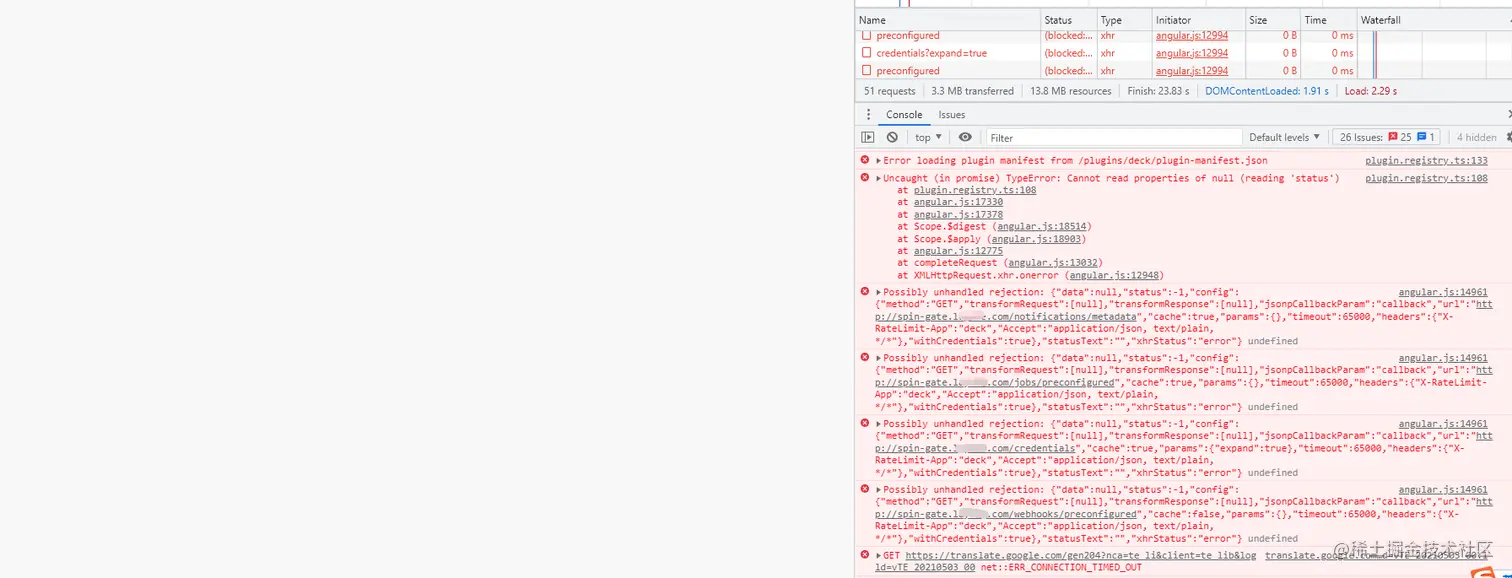The height and width of the screenshot is (578, 1512).
Task: Expand the translate.google.com GET error
Action: pos(879,555)
